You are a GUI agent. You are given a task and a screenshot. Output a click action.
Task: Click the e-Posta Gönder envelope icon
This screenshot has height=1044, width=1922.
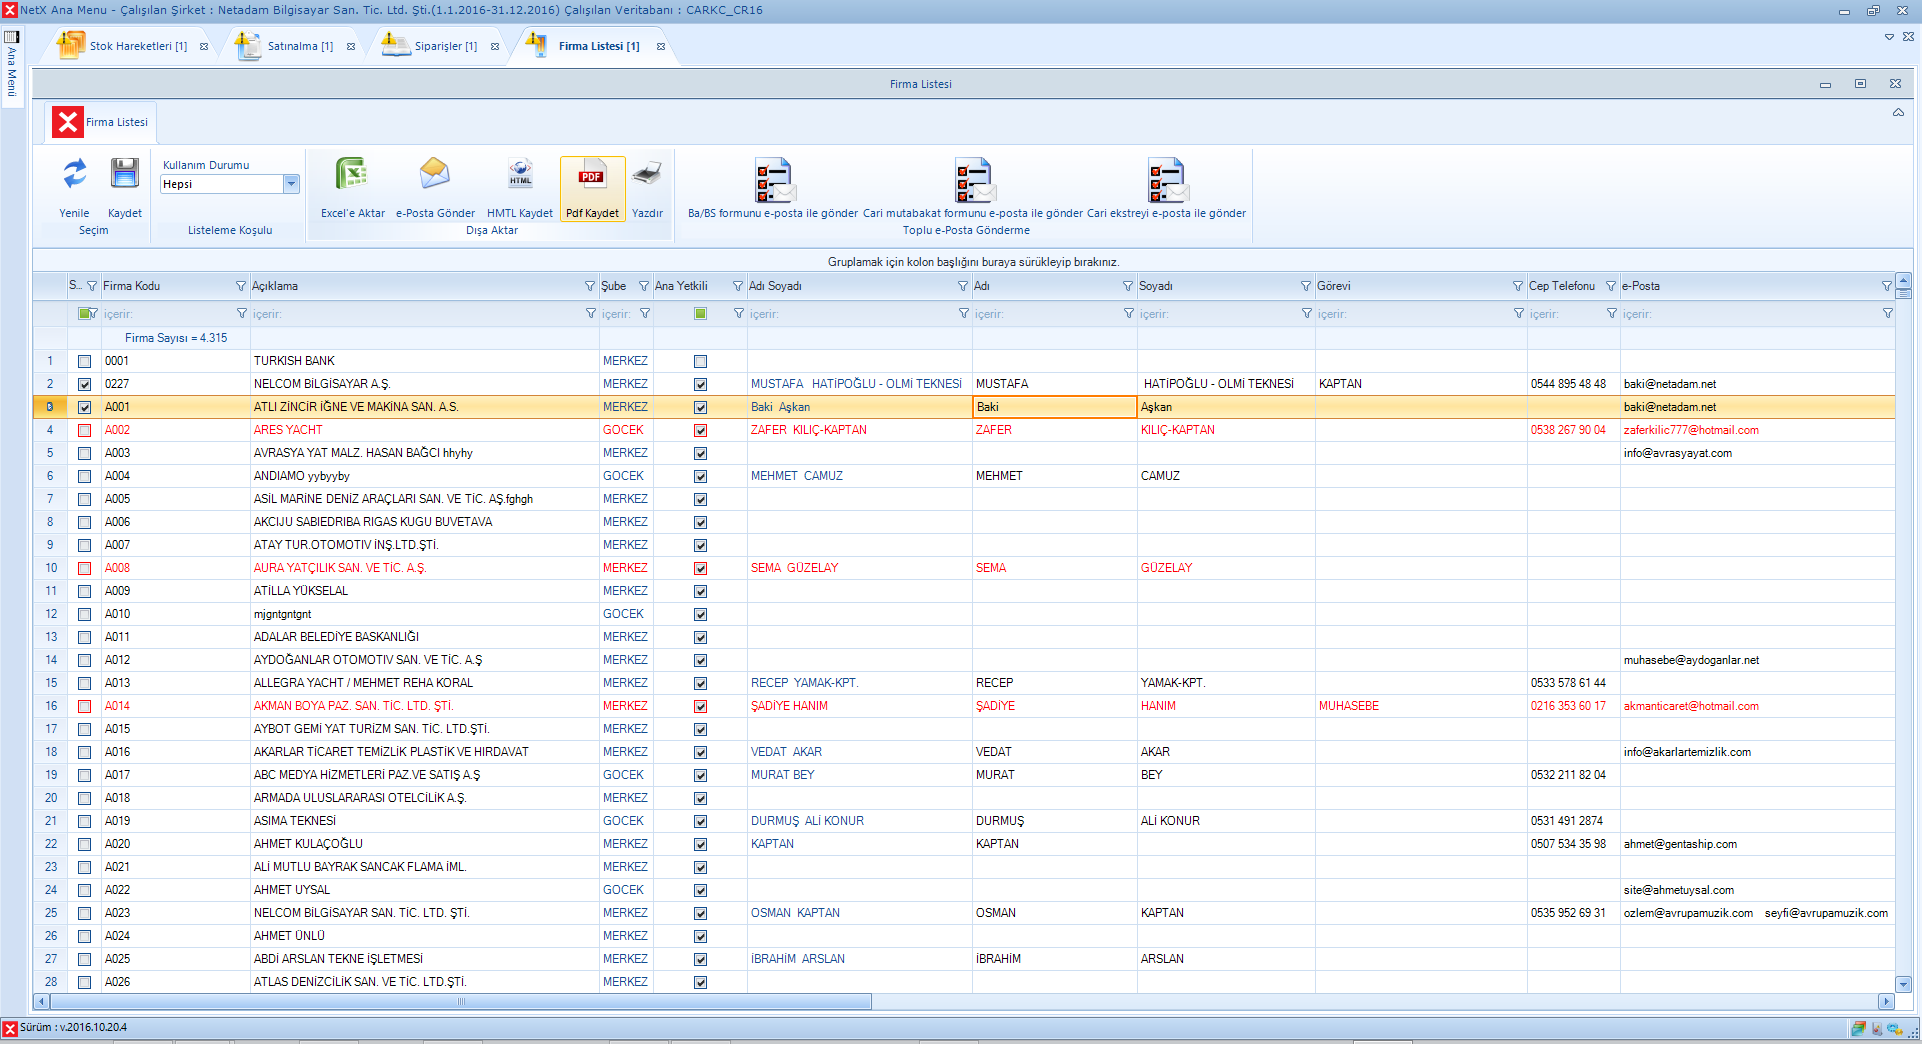[435, 175]
